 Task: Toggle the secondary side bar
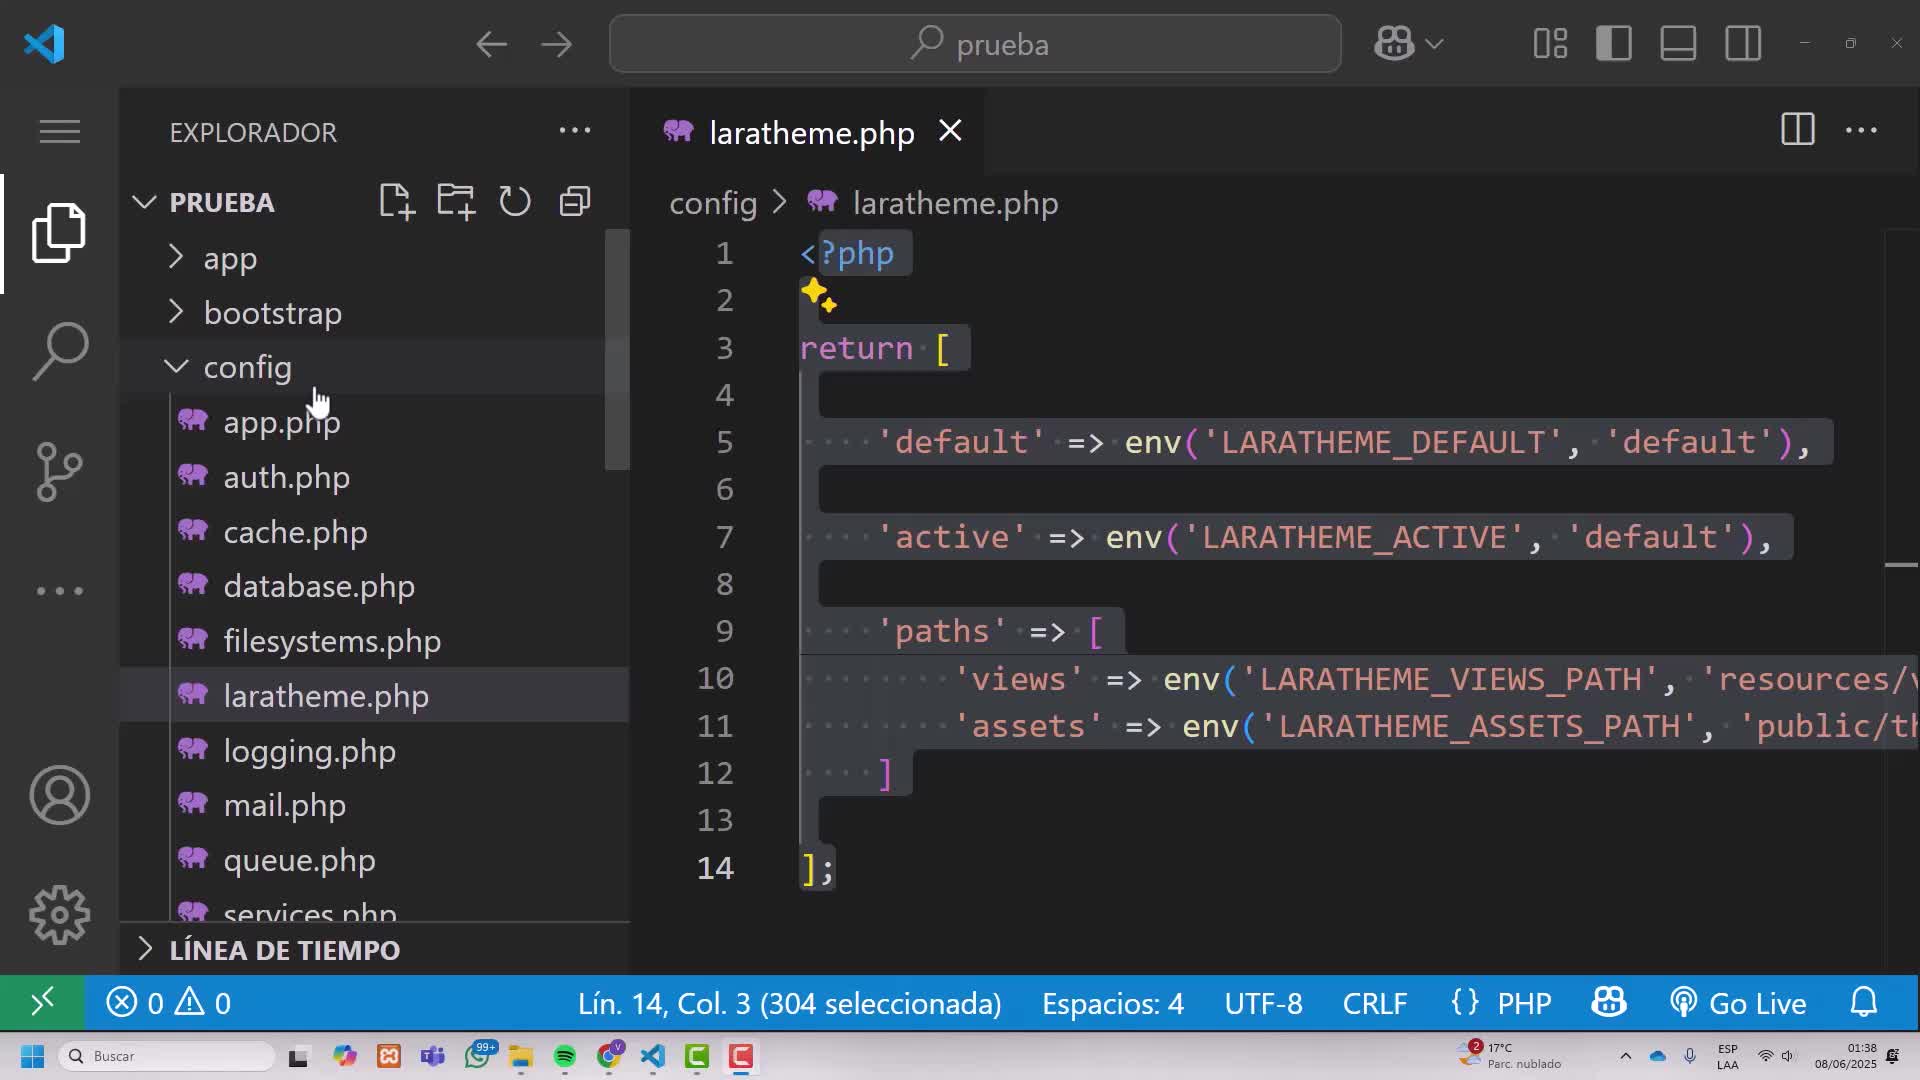(x=1743, y=44)
